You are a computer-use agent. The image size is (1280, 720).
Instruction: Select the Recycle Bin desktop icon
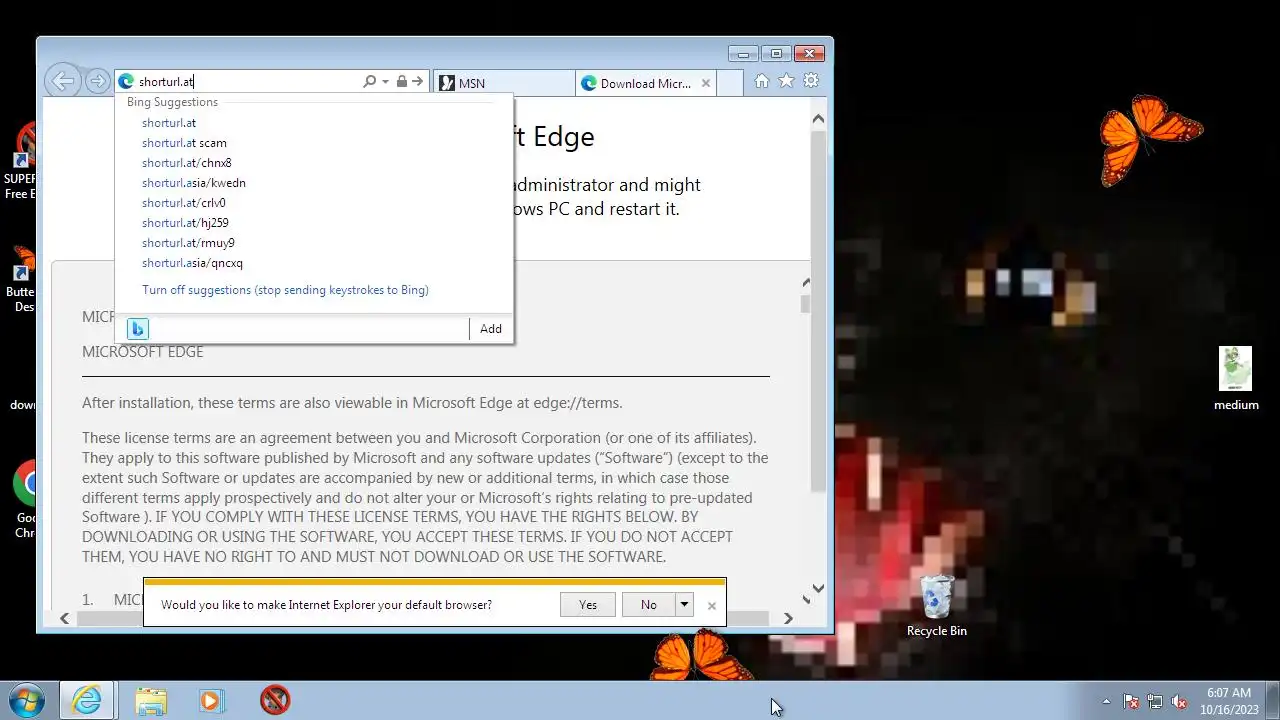tap(937, 605)
